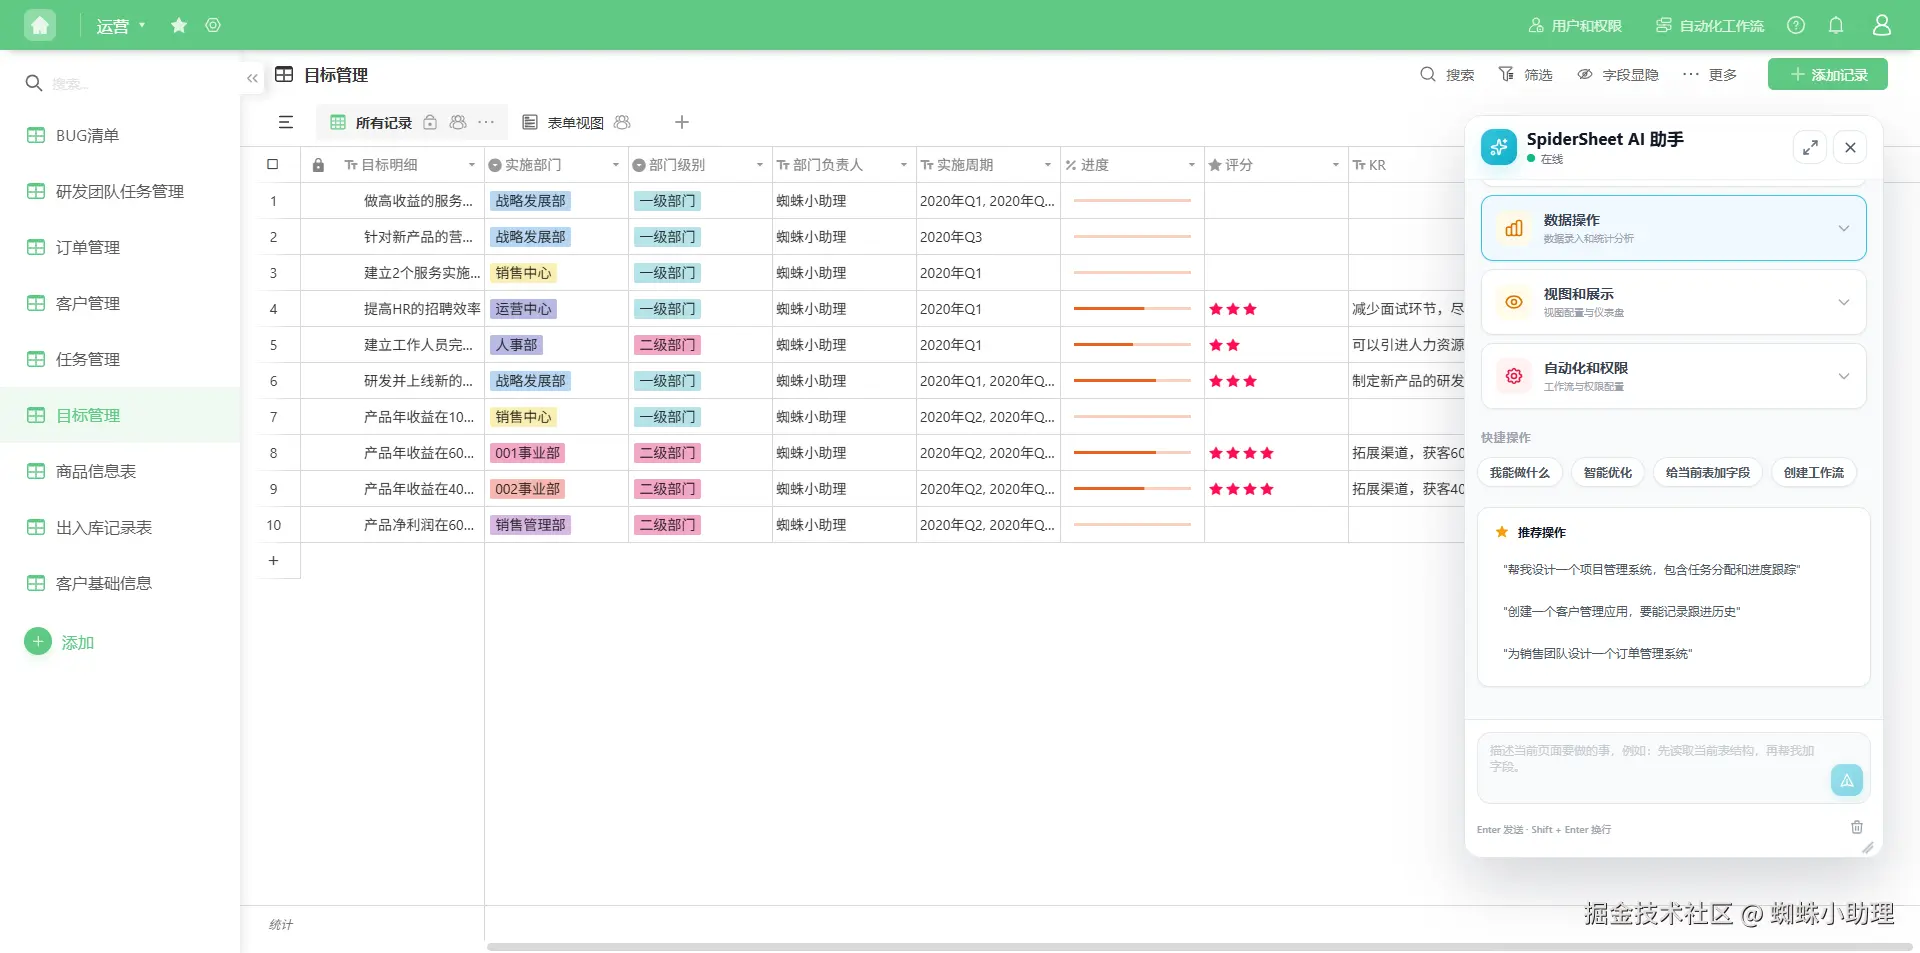
Task: Click the hamburger view list icon
Action: click(x=286, y=122)
